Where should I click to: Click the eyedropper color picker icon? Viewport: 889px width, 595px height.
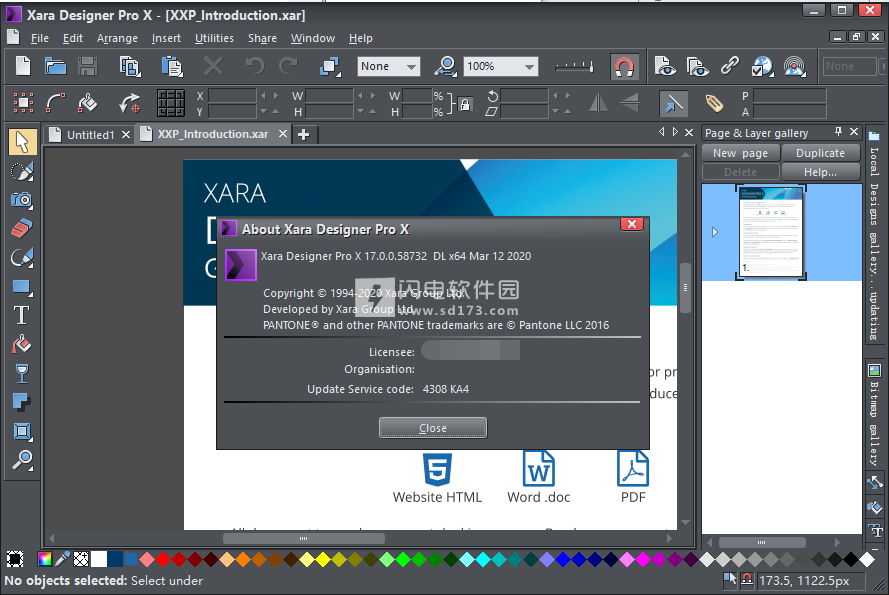(x=62, y=559)
